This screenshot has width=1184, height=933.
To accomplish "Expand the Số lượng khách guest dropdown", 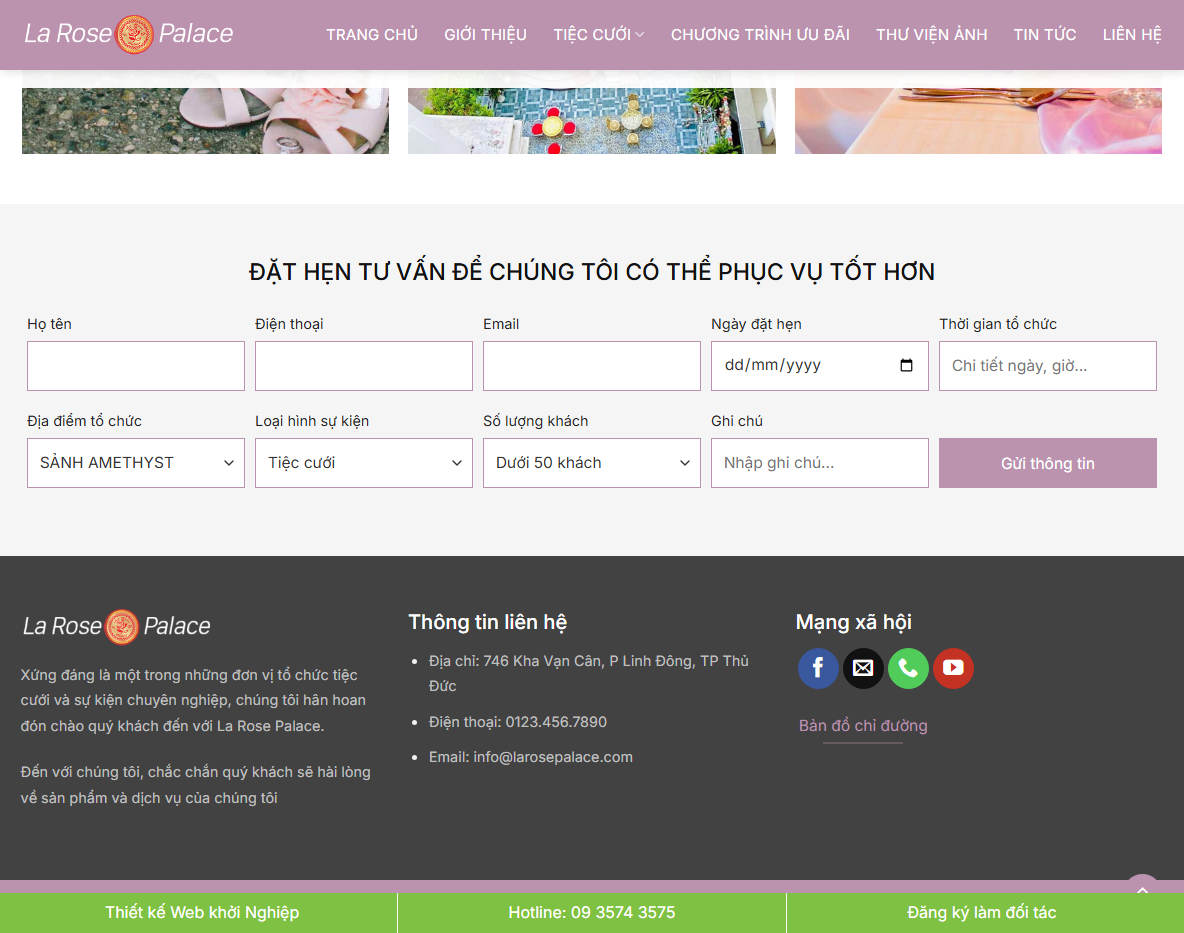I will tap(591, 463).
